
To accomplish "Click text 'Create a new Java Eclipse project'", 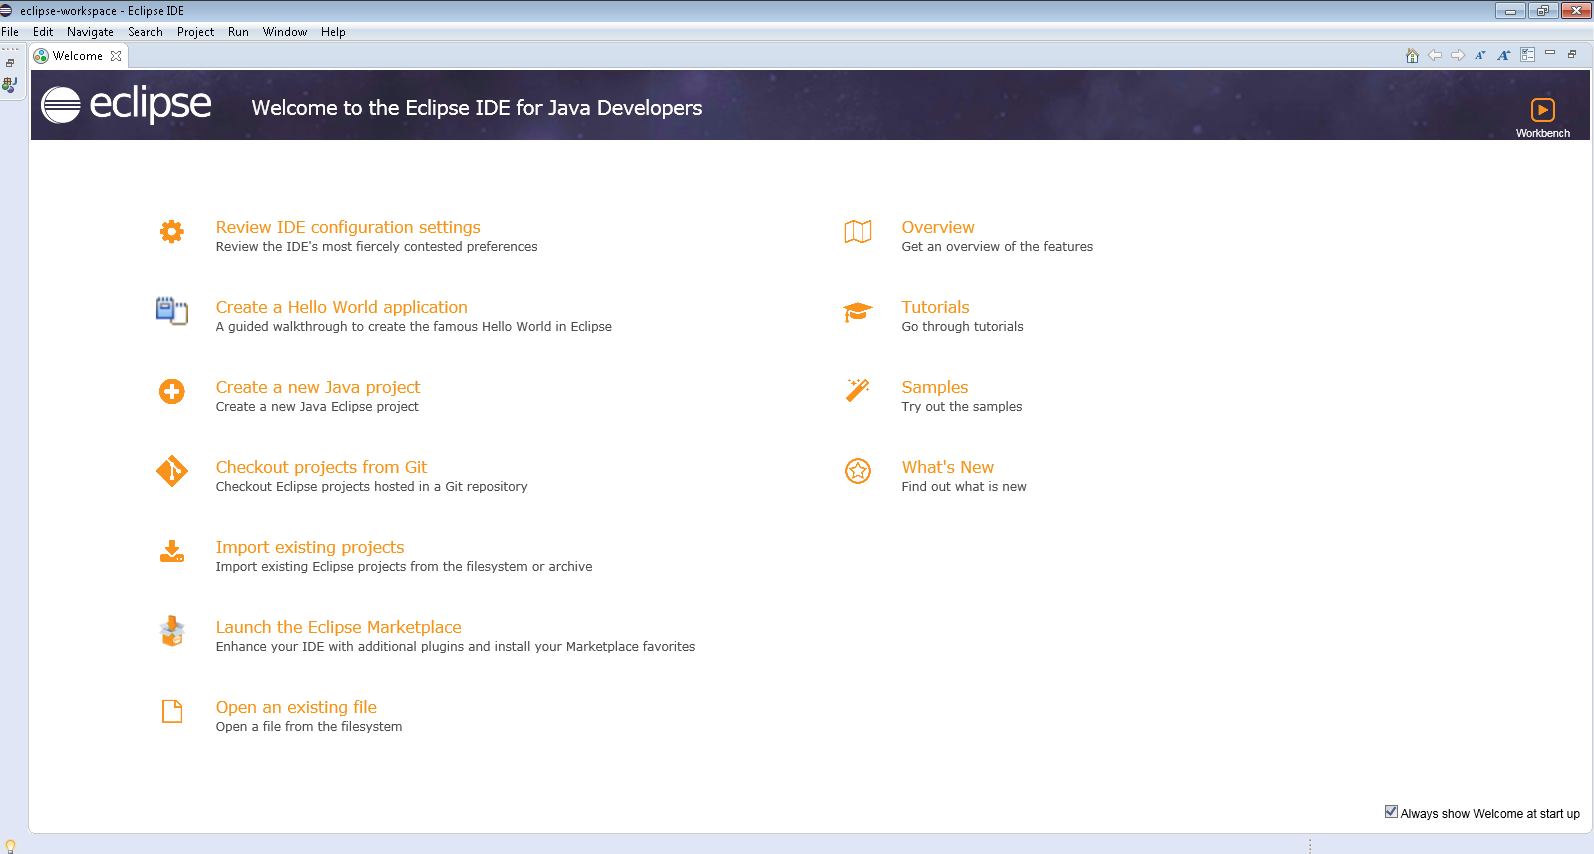I will 317,407.
